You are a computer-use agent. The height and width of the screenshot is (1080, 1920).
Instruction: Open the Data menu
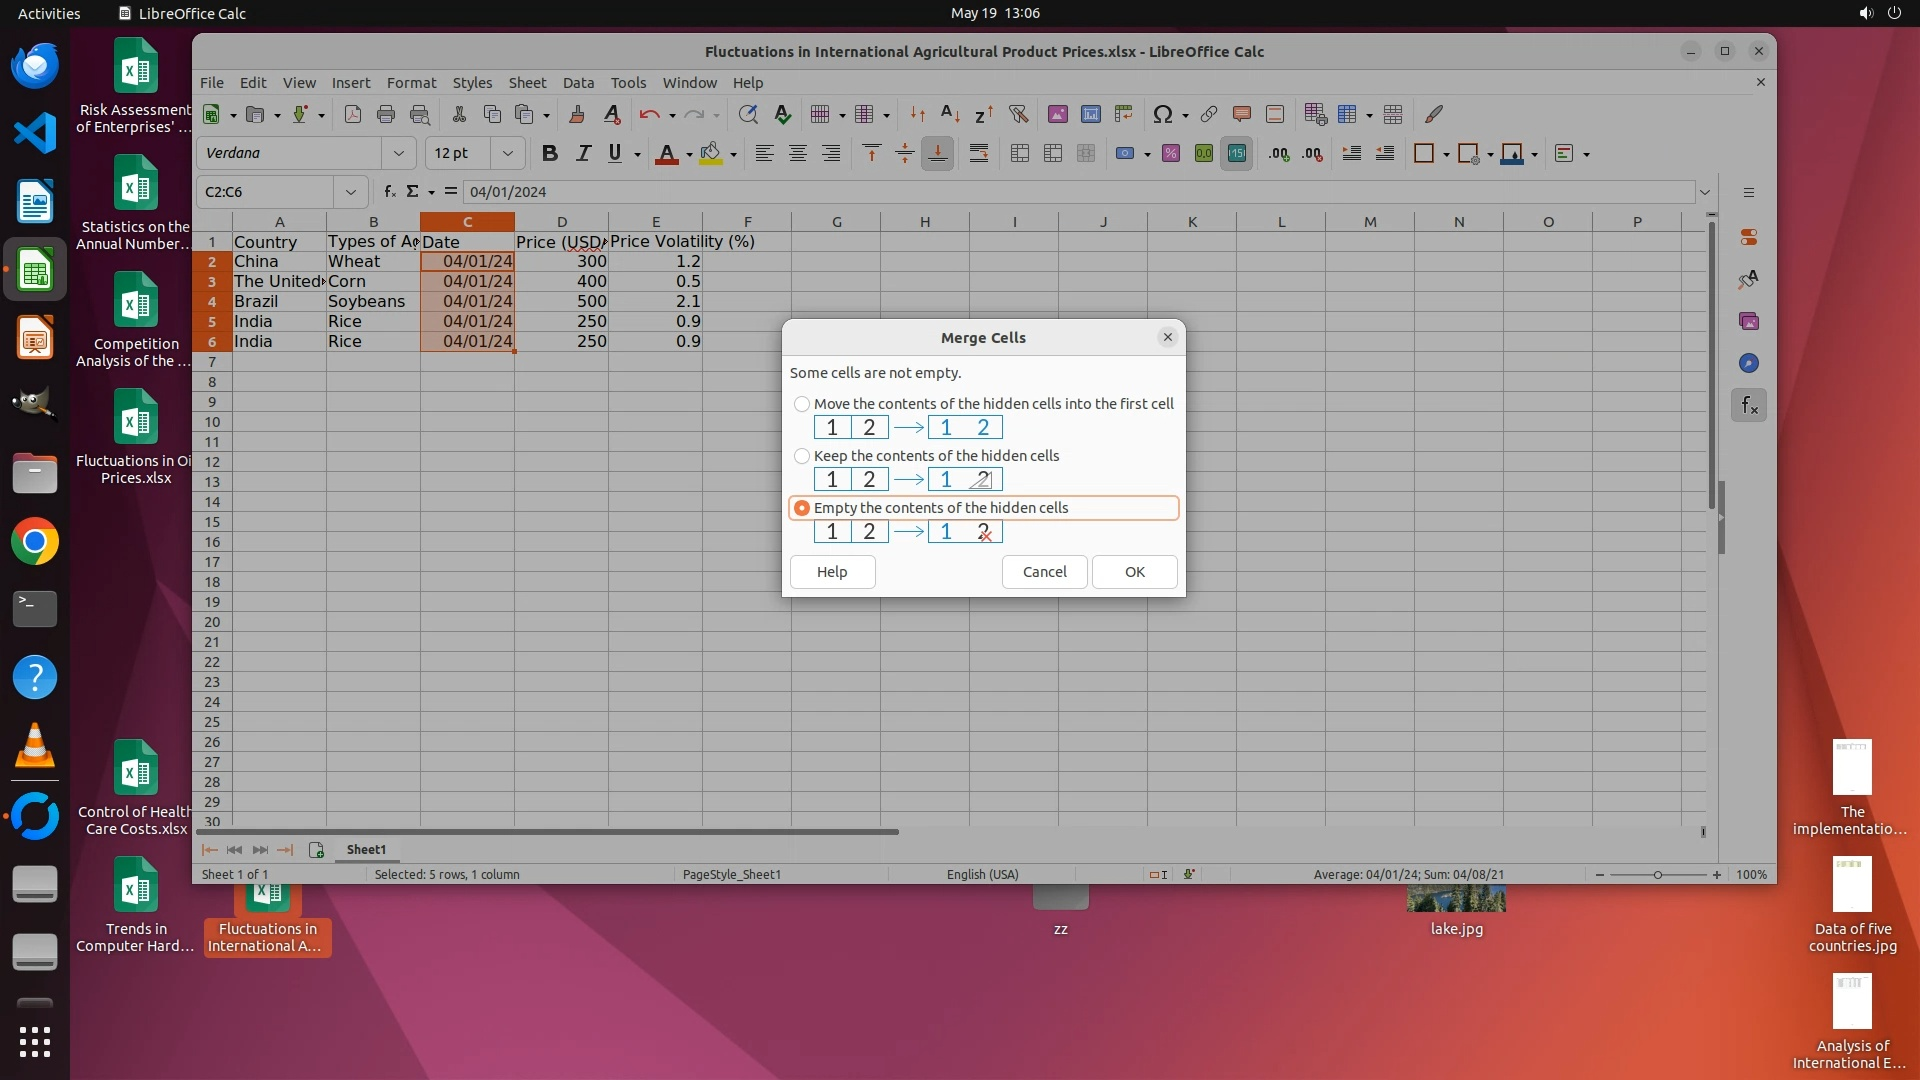click(578, 83)
